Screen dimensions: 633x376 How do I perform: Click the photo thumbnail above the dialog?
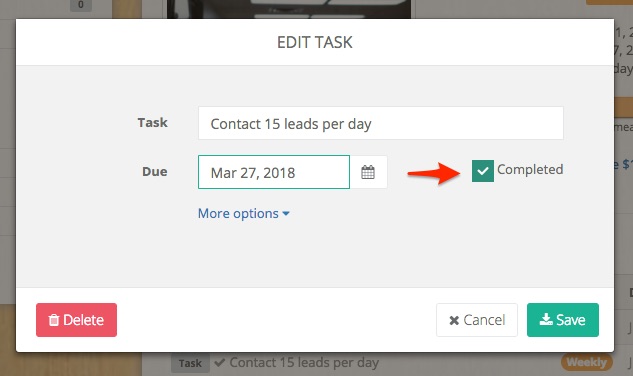tap(289, 9)
